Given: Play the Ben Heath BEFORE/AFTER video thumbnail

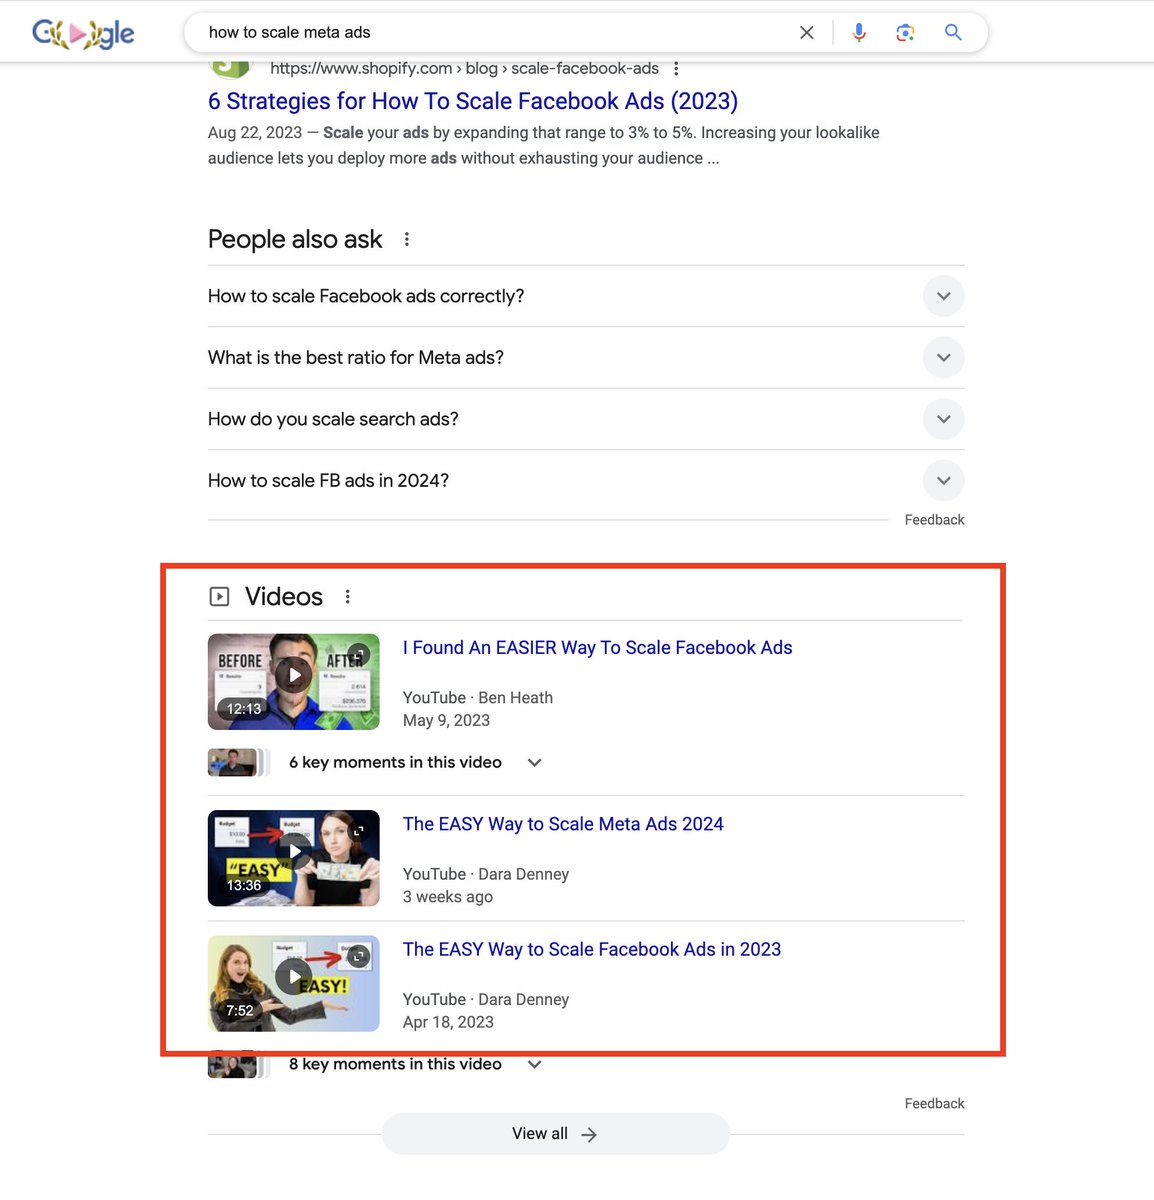Looking at the screenshot, I should click(x=294, y=682).
